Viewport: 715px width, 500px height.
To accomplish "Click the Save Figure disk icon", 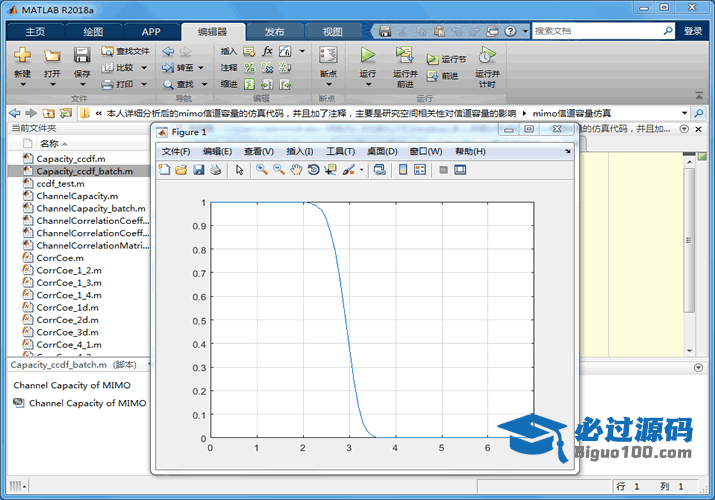I will pyautogui.click(x=198, y=170).
